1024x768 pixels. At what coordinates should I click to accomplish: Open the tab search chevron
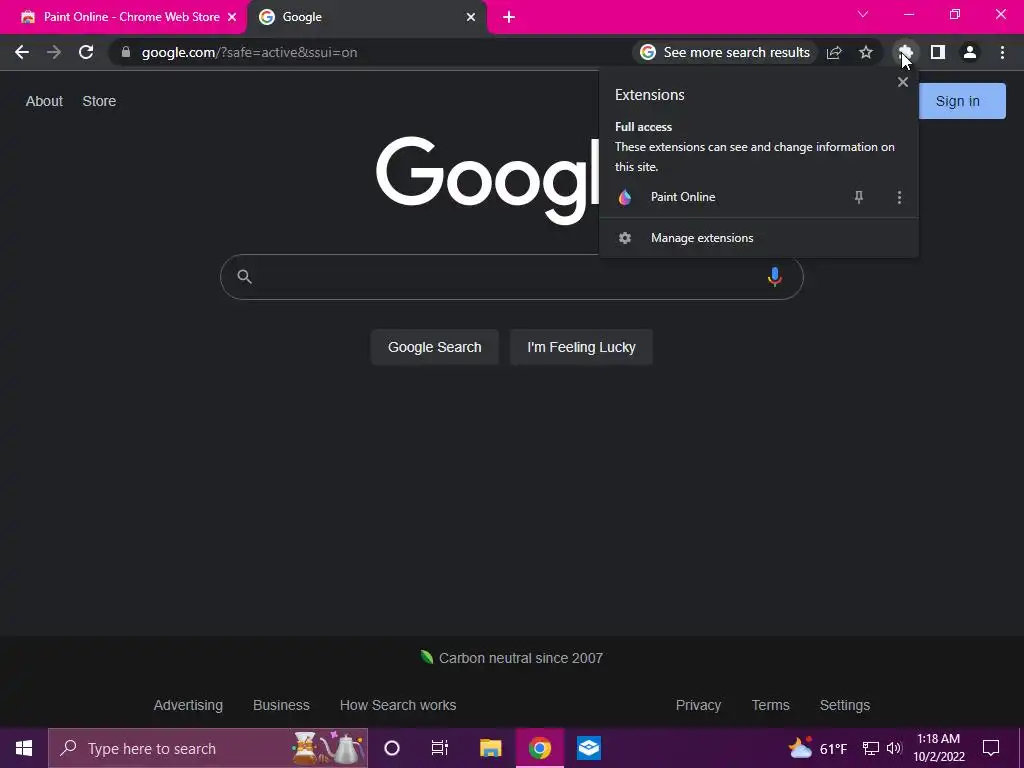point(863,14)
